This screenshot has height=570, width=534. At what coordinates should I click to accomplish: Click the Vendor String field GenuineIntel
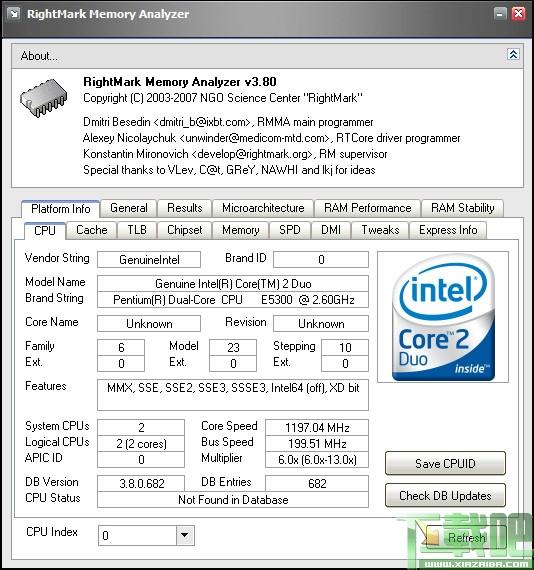(149, 260)
